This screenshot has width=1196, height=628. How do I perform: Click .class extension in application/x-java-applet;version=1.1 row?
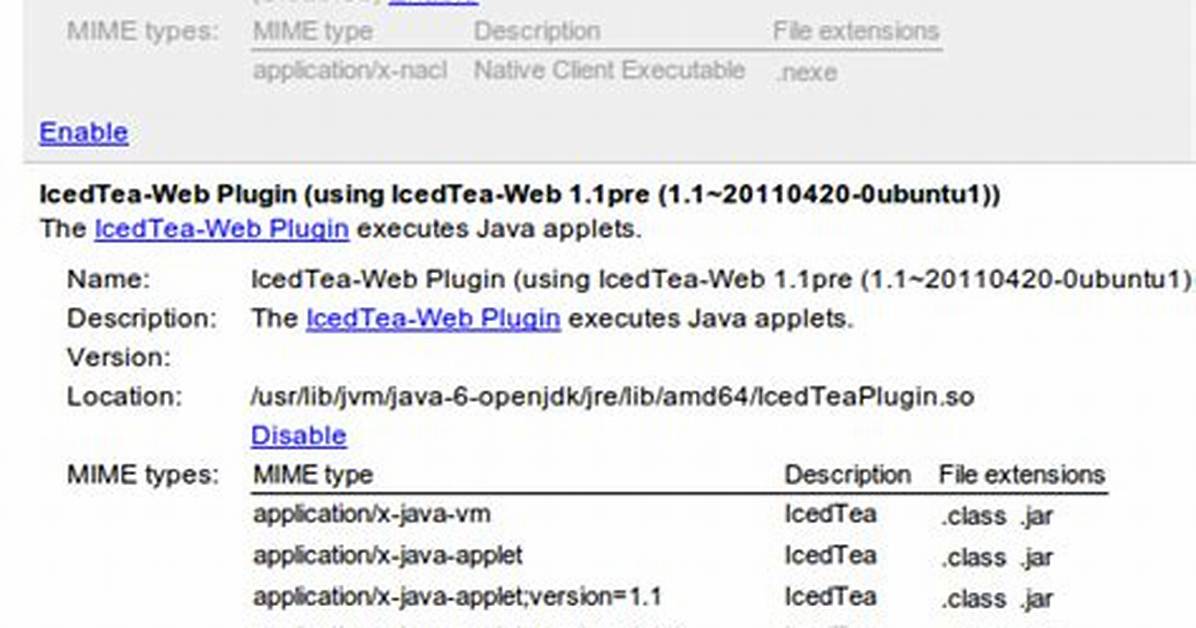973,598
